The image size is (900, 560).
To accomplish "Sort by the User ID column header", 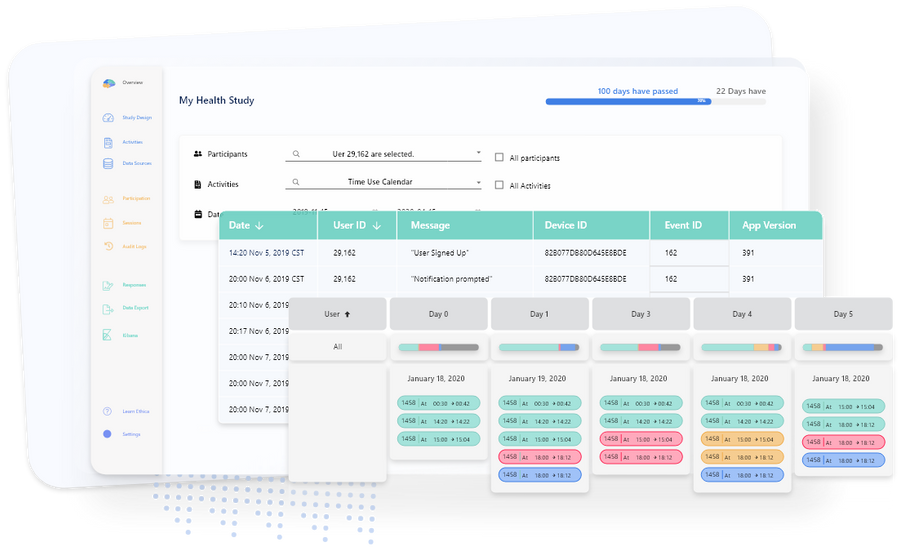I will click(357, 226).
